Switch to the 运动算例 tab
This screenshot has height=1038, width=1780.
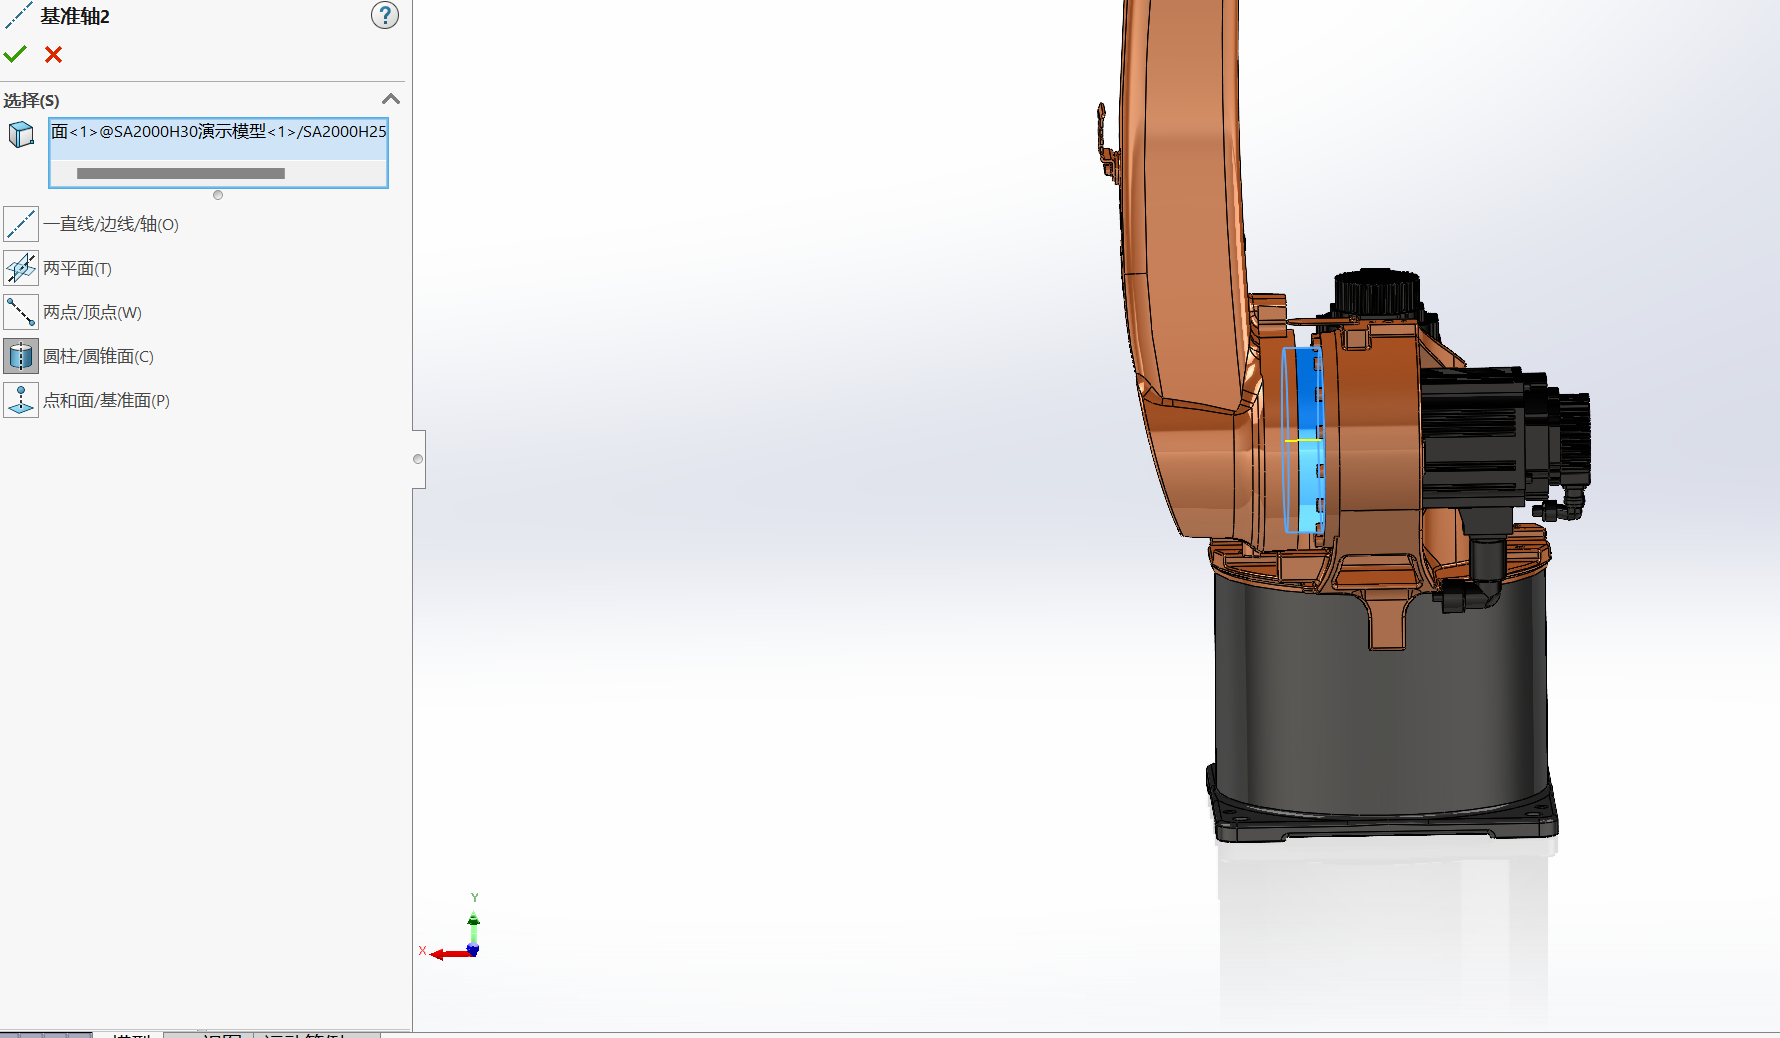coord(305,1035)
